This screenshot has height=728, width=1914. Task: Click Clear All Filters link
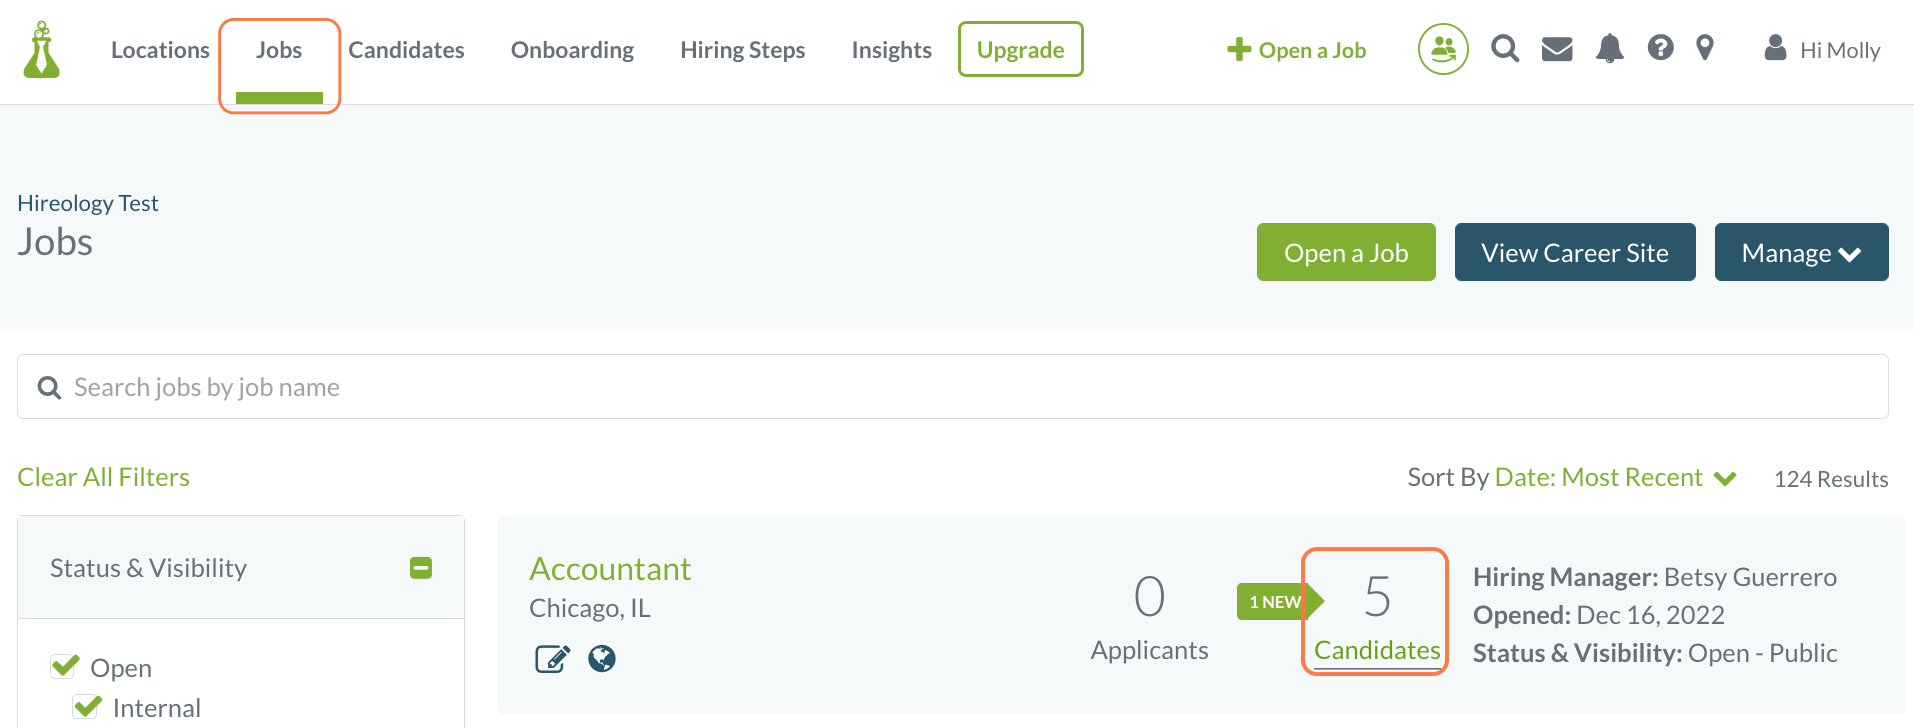(103, 477)
